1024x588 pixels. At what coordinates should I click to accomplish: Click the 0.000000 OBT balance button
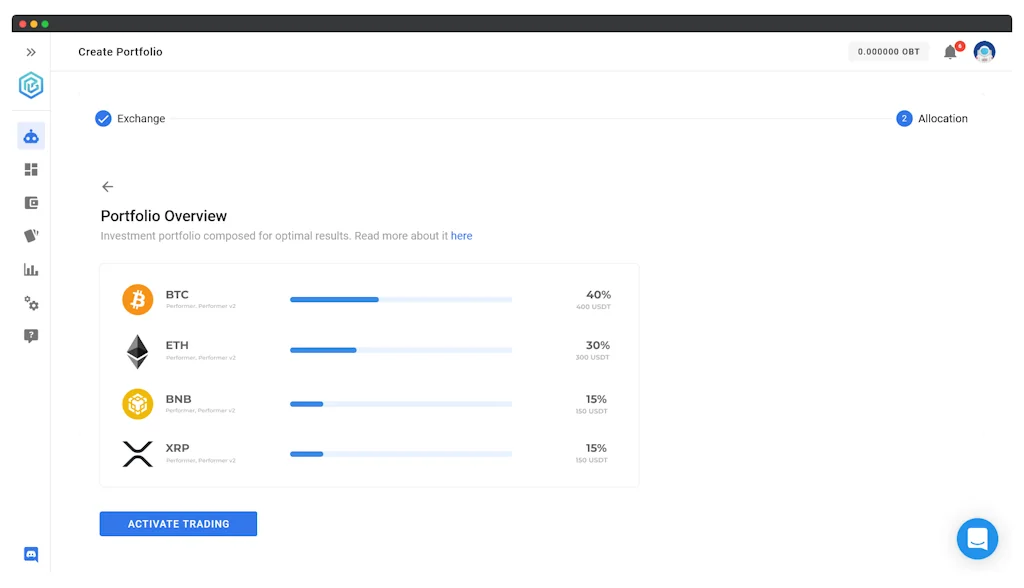pos(888,52)
